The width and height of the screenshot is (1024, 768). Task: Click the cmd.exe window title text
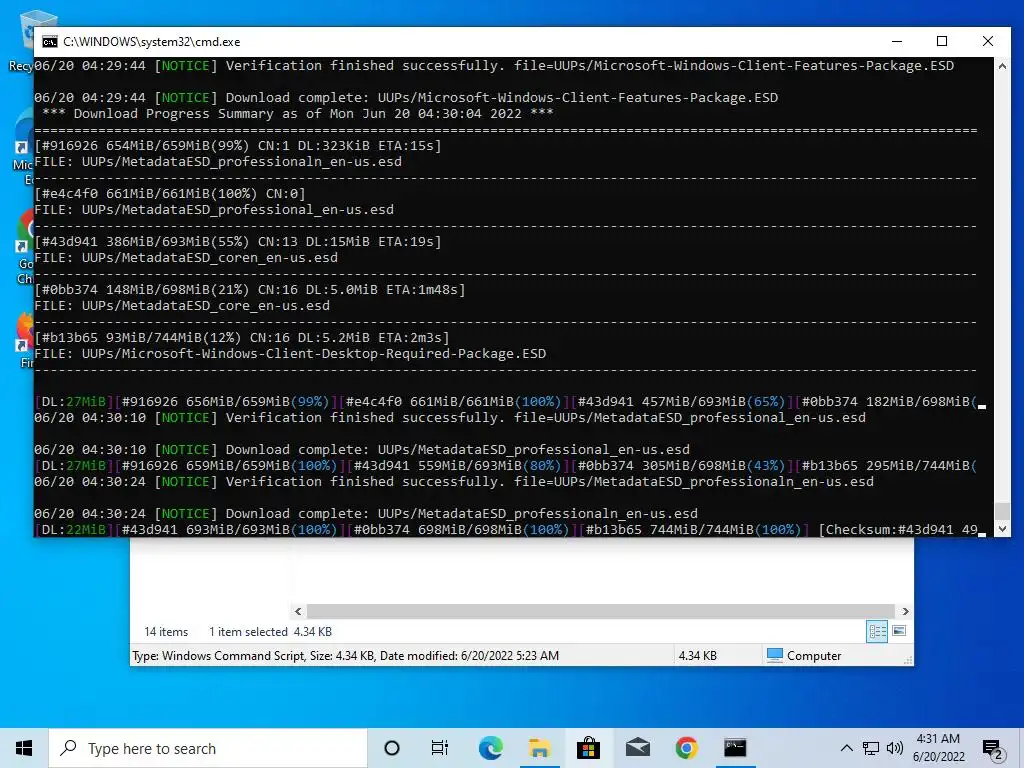[x=152, y=42]
